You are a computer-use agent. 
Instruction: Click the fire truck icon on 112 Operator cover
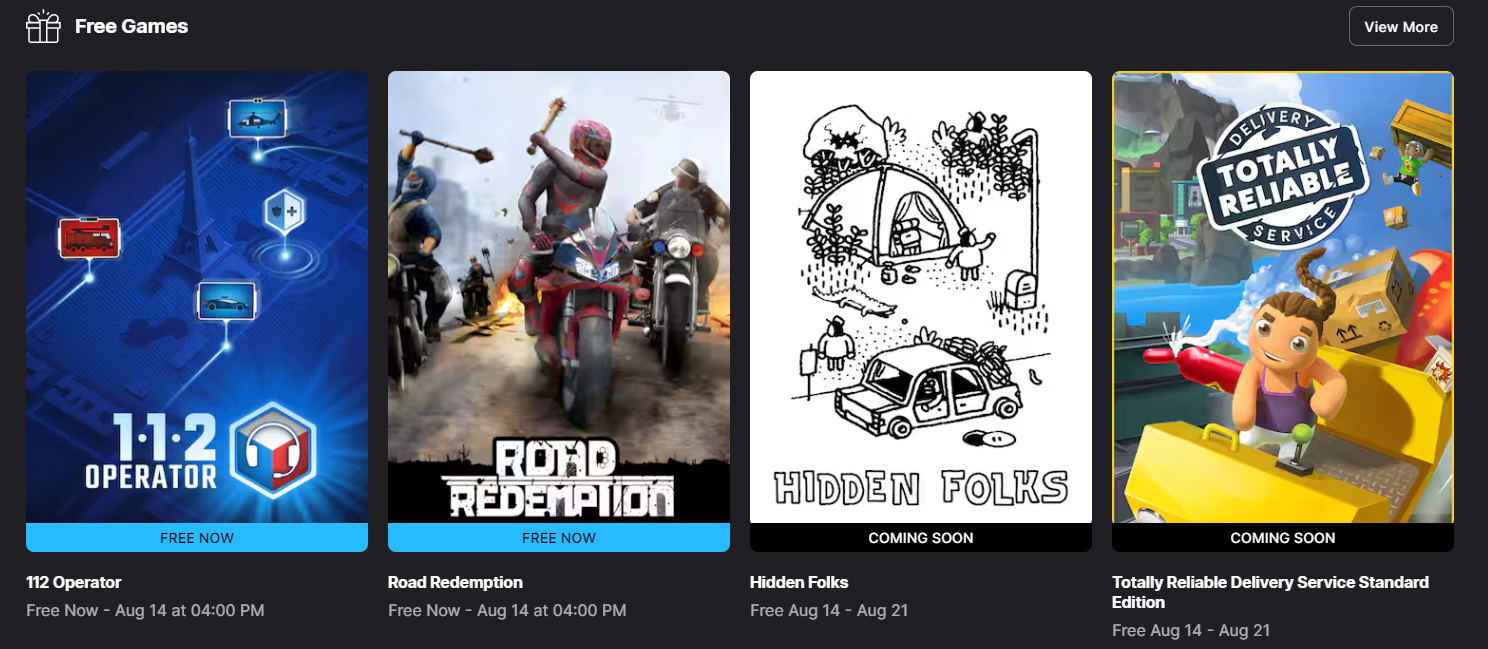tap(90, 238)
